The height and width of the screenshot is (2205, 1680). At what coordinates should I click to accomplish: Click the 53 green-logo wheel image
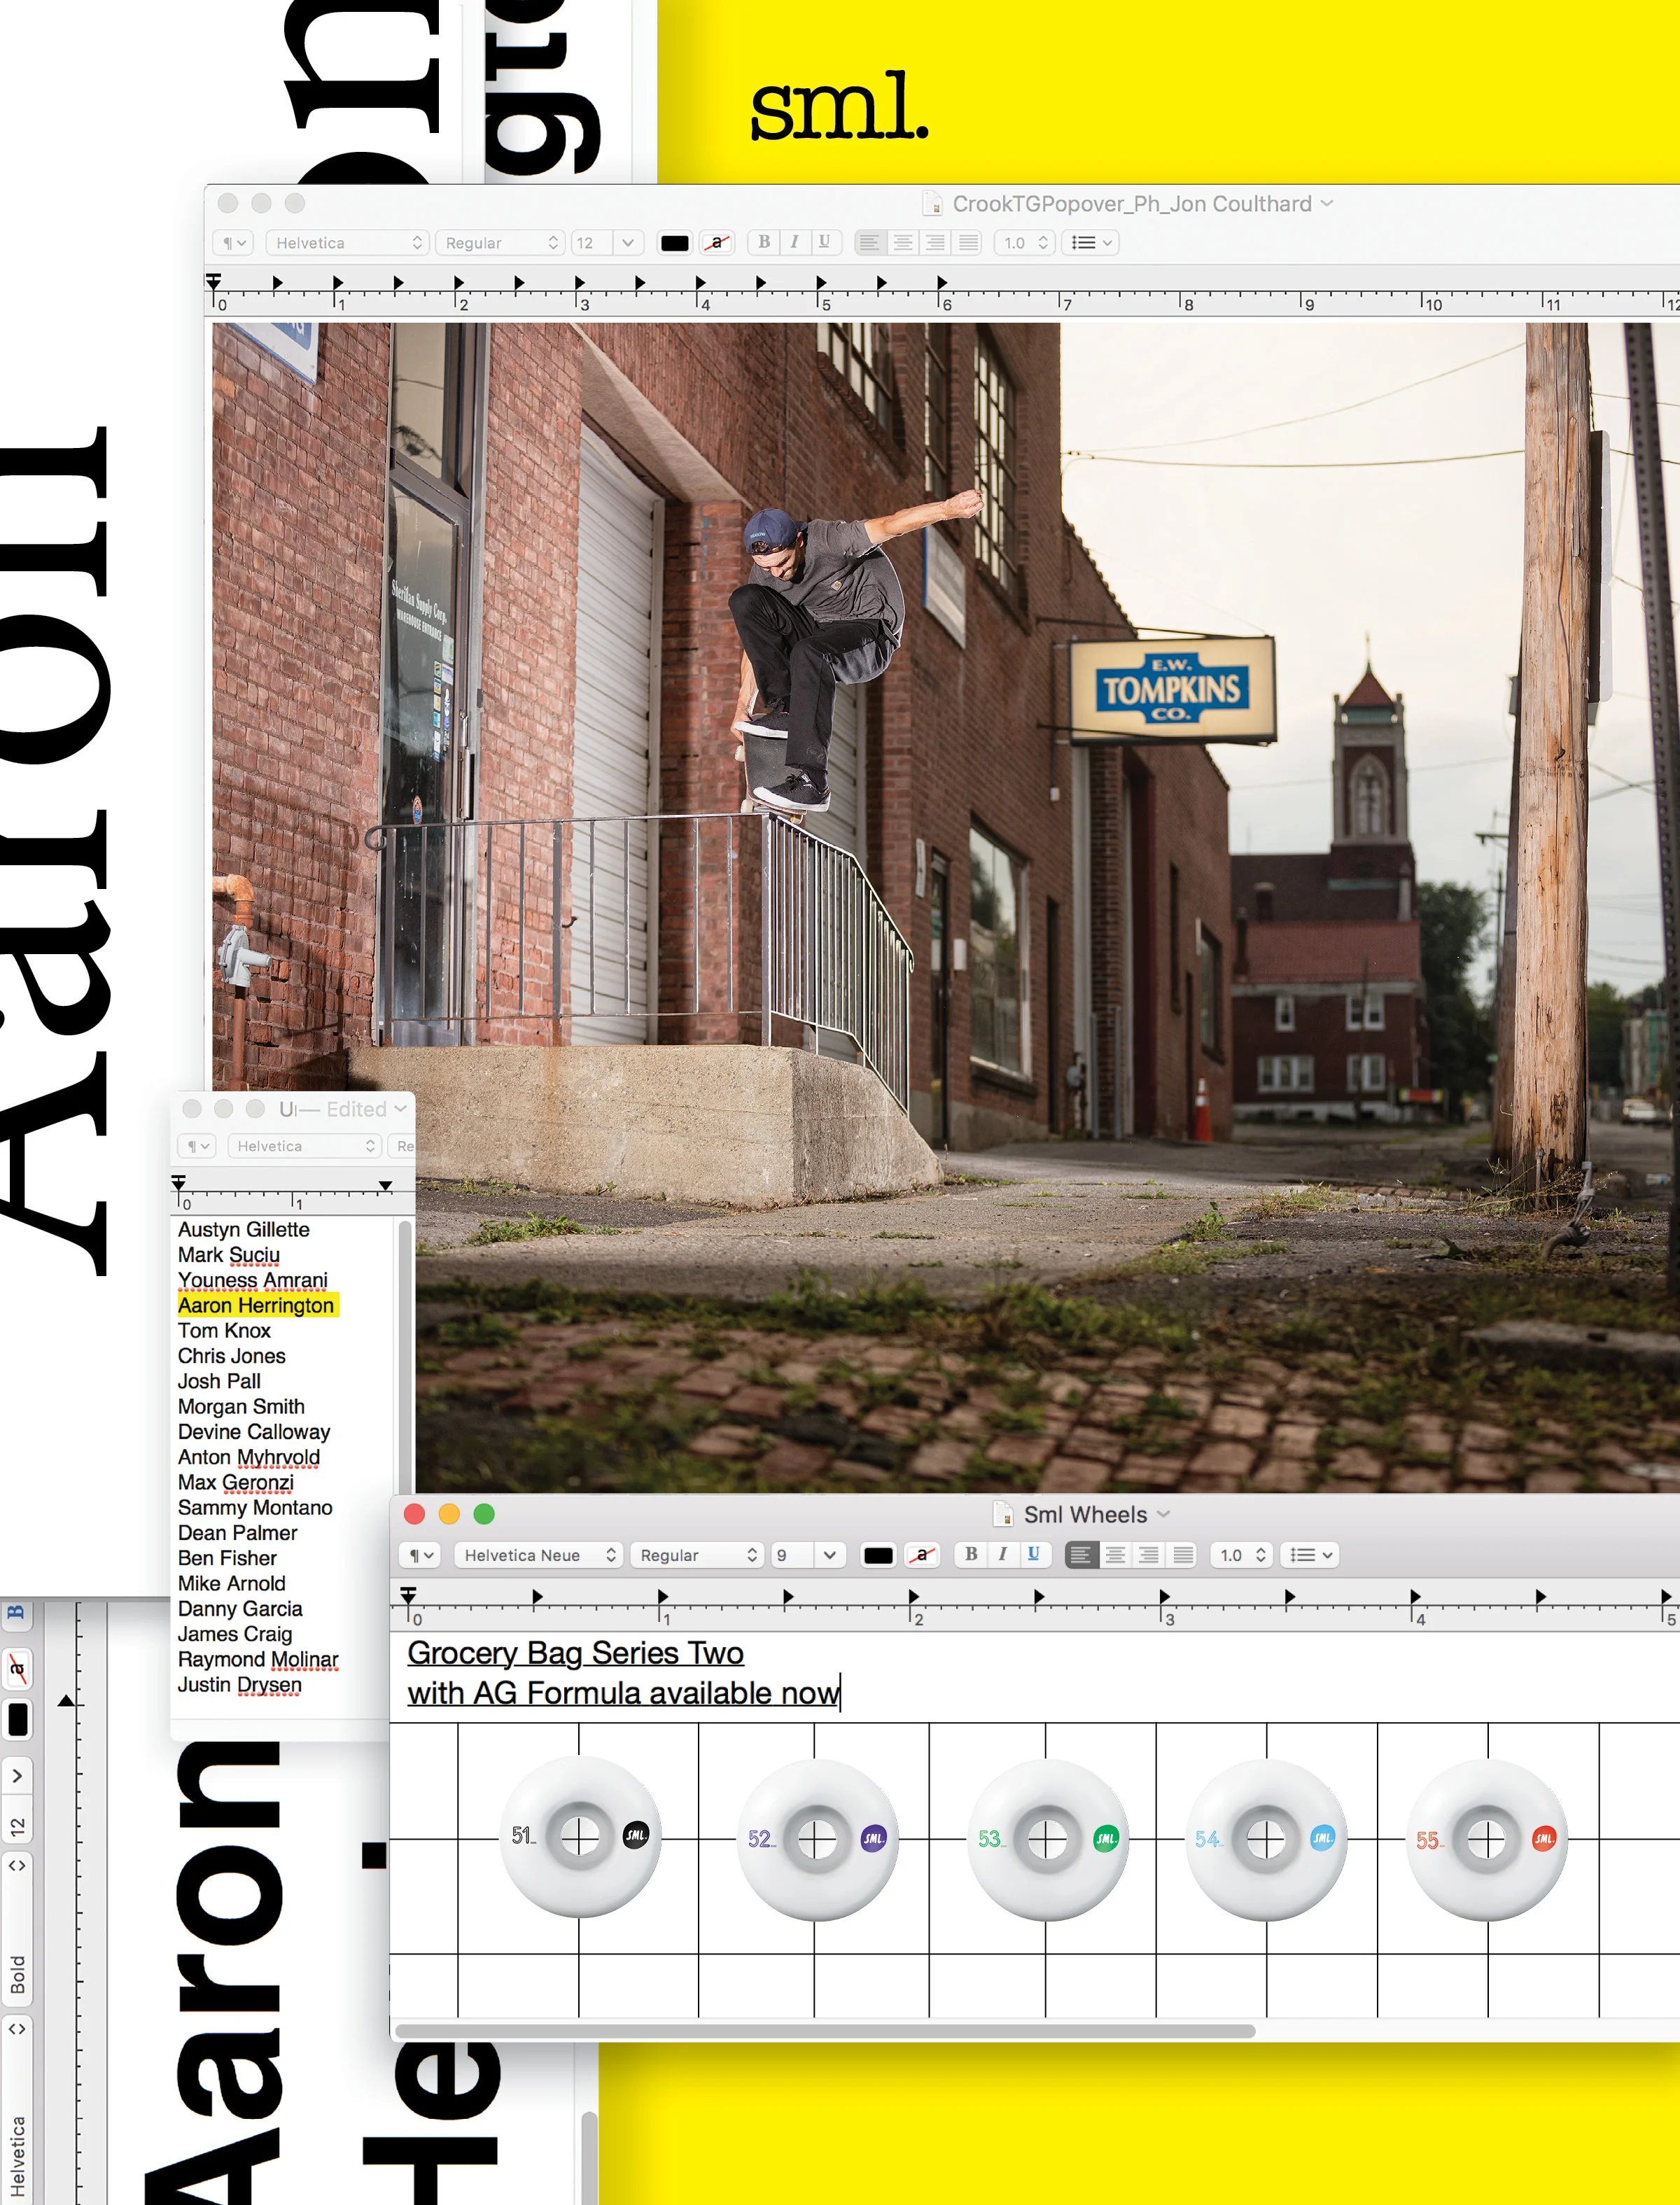(x=1047, y=1839)
